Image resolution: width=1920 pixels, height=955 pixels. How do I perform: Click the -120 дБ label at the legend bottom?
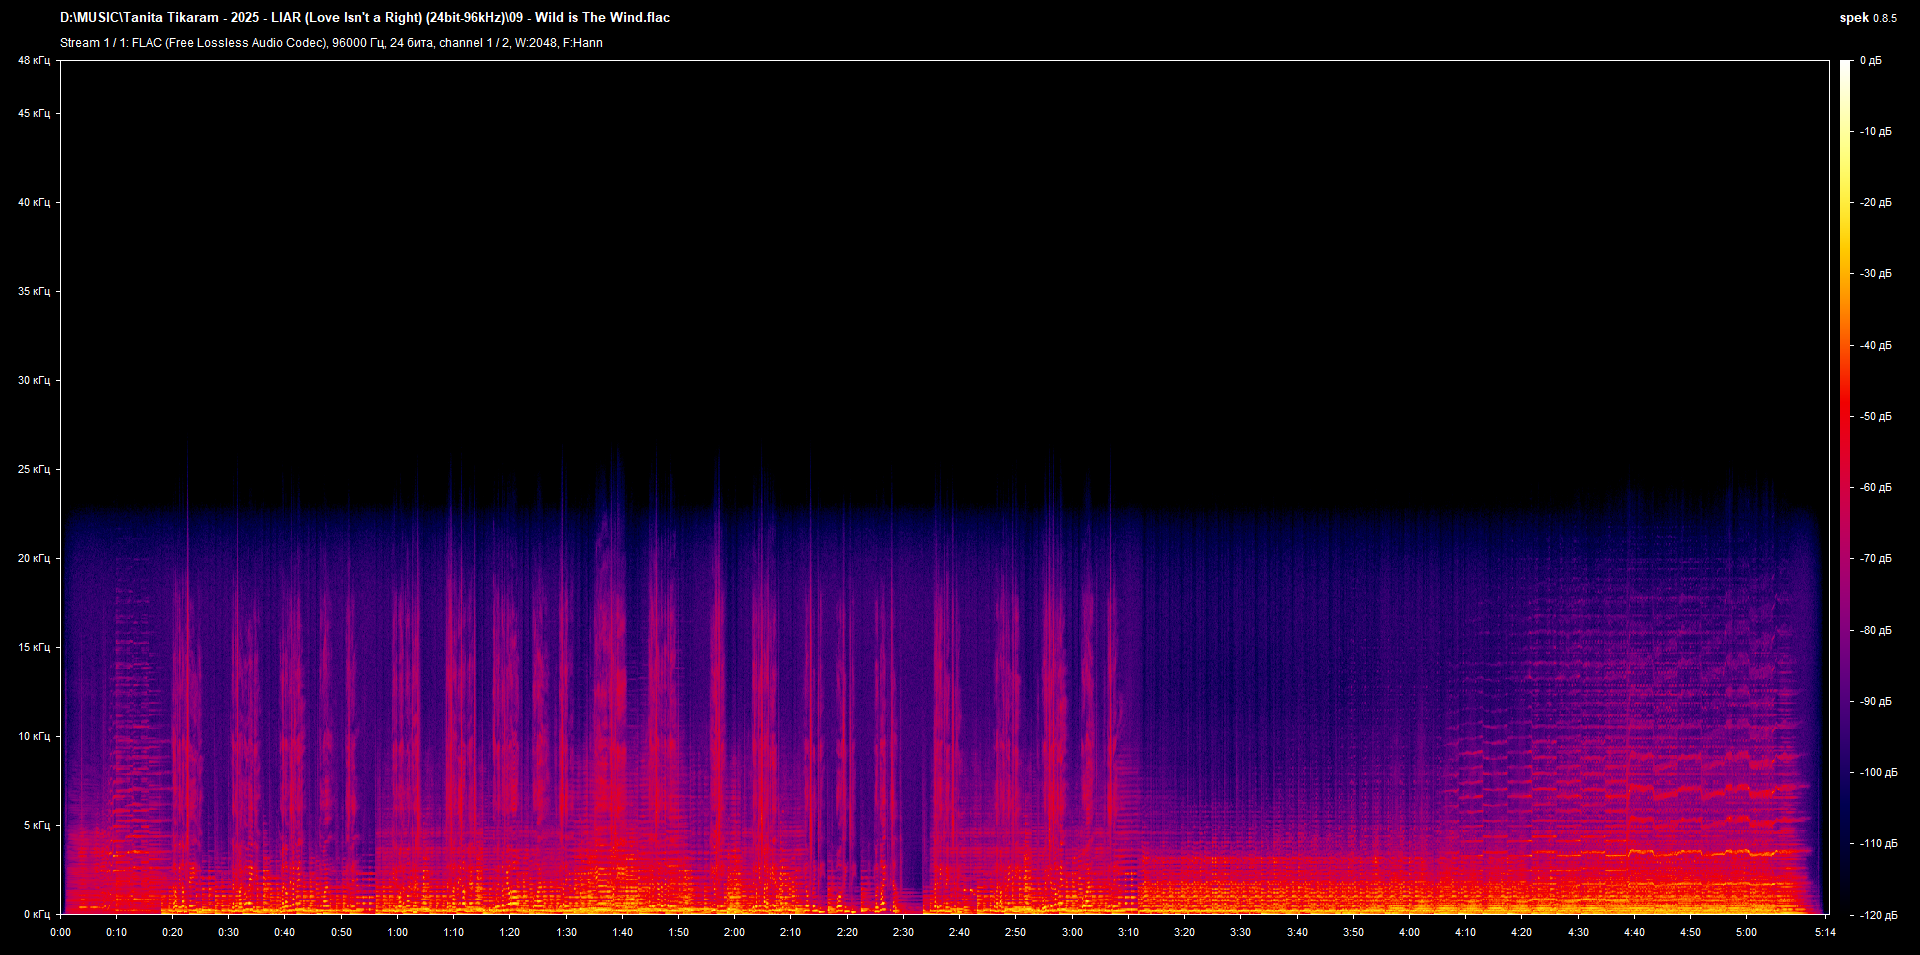1877,915
